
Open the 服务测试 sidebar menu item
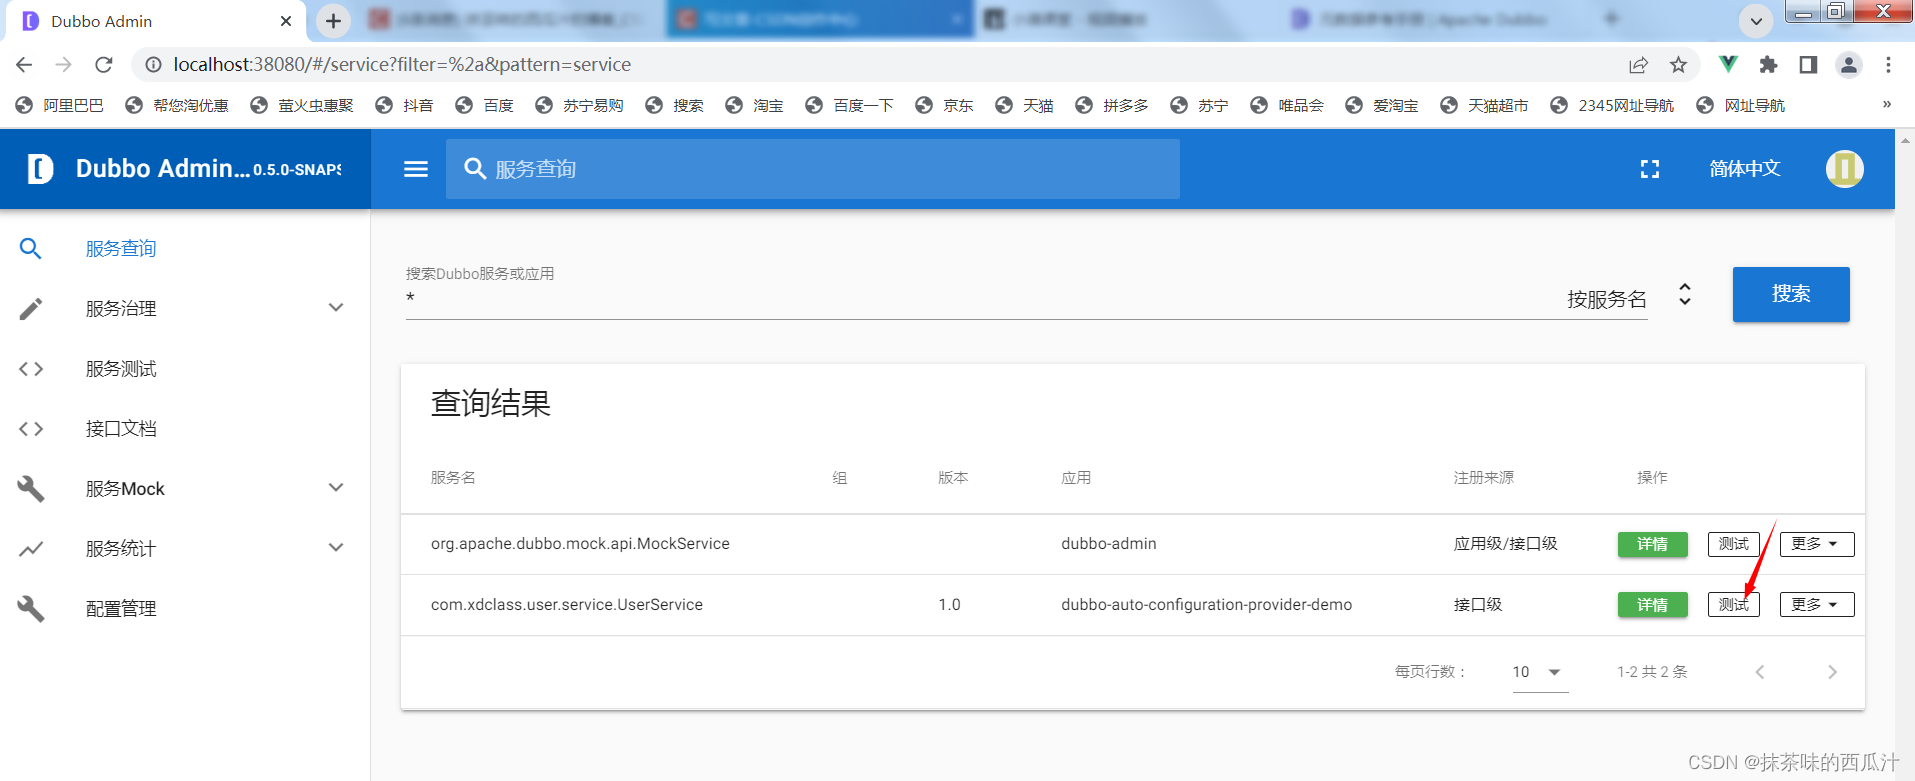pos(185,369)
